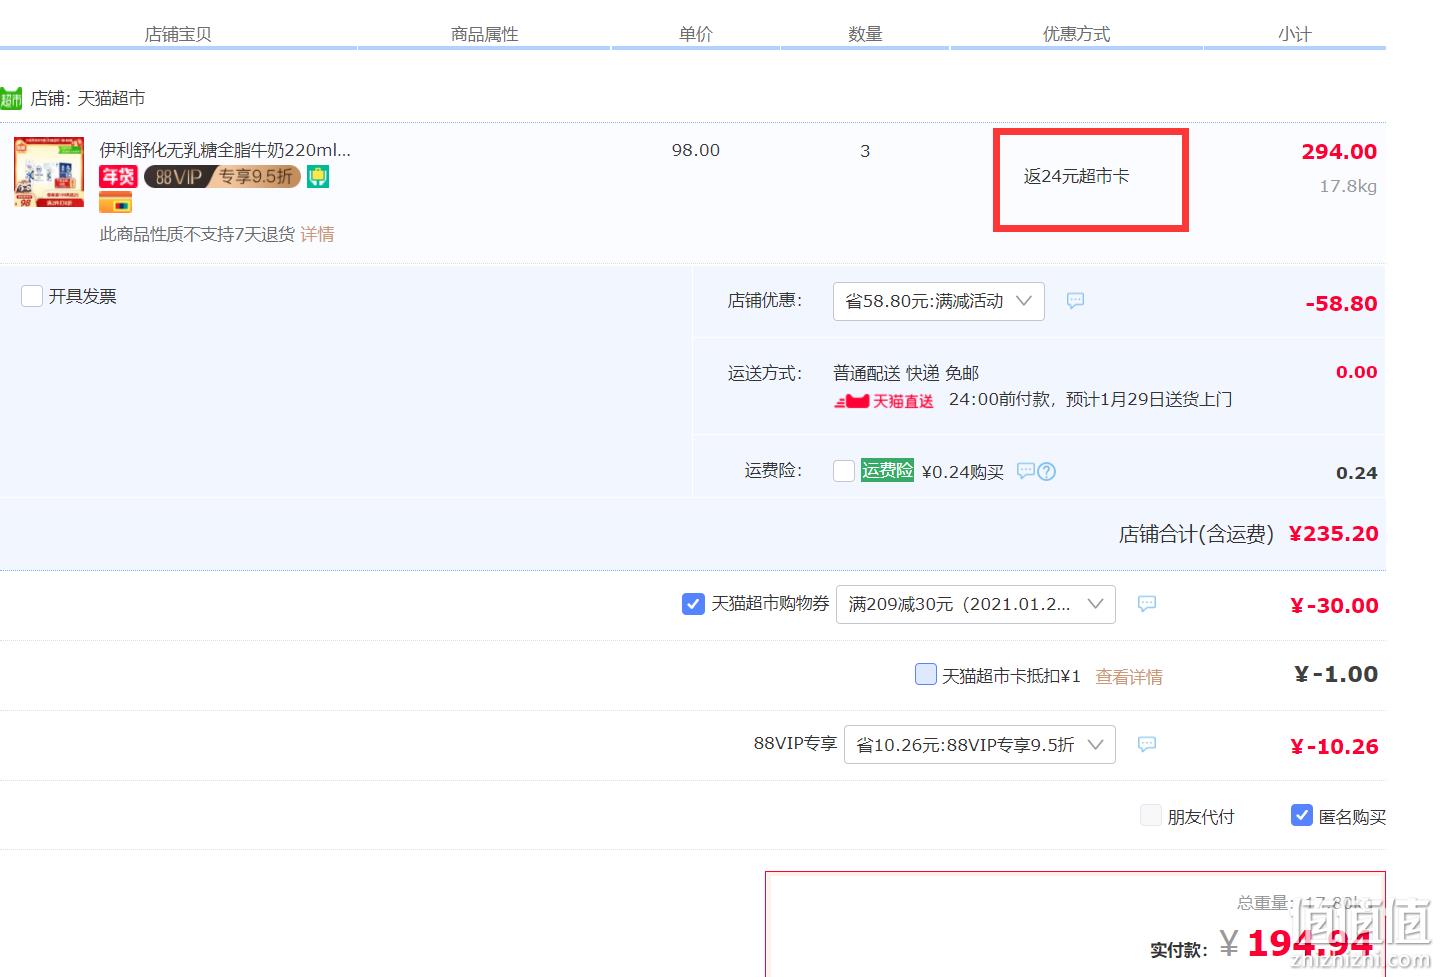Click the 商品属性 column header
Image resolution: width=1440 pixels, height=977 pixels.
[485, 34]
